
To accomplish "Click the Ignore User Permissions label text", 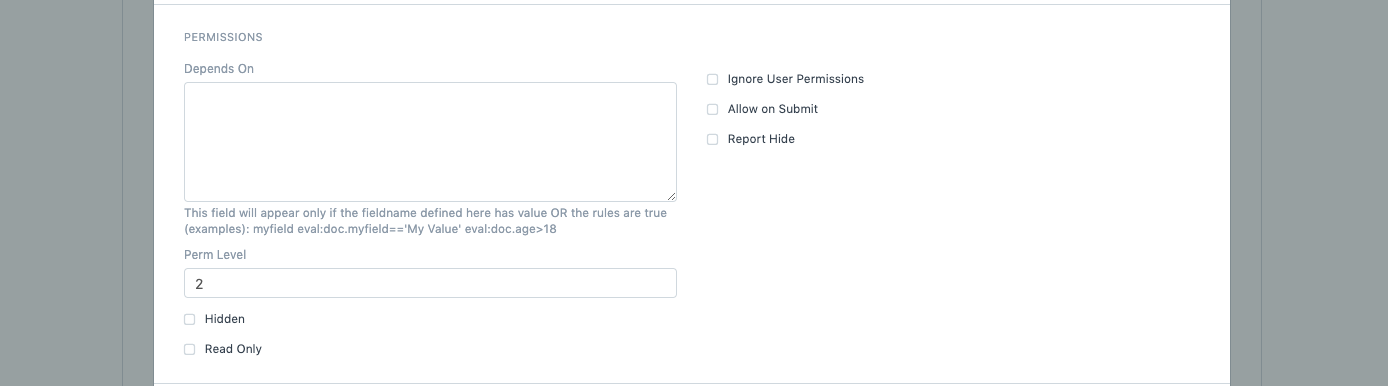I will (796, 79).
